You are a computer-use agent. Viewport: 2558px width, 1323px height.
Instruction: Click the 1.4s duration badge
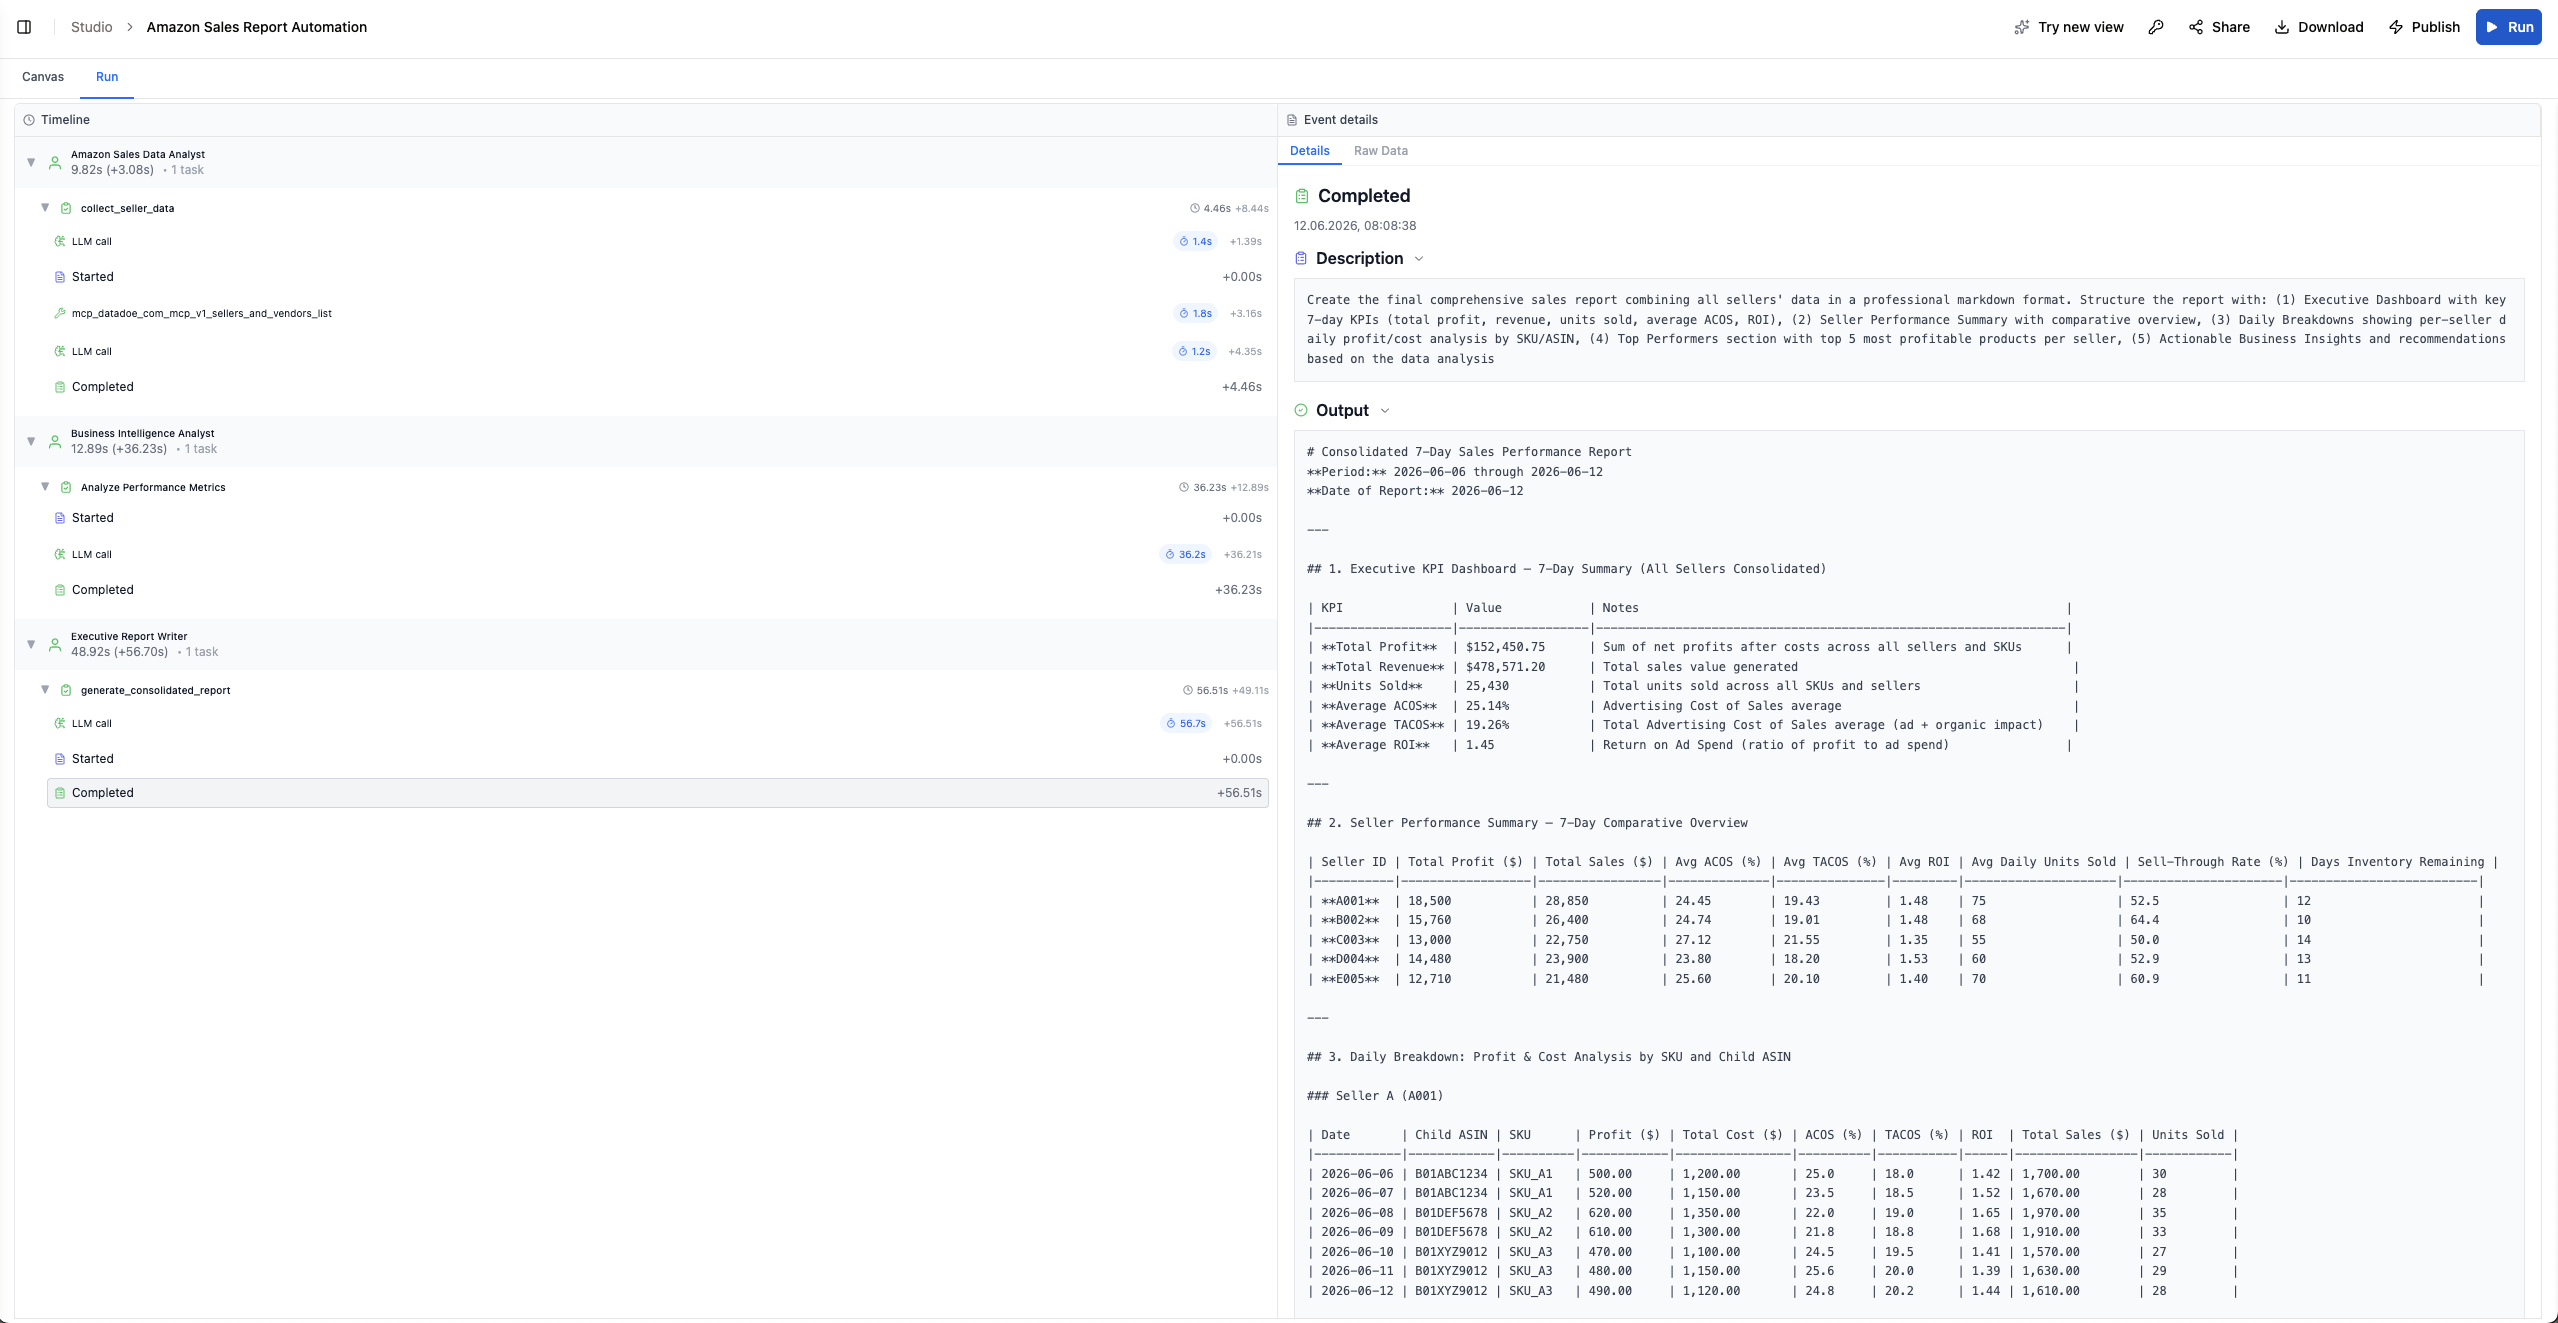click(x=1196, y=241)
